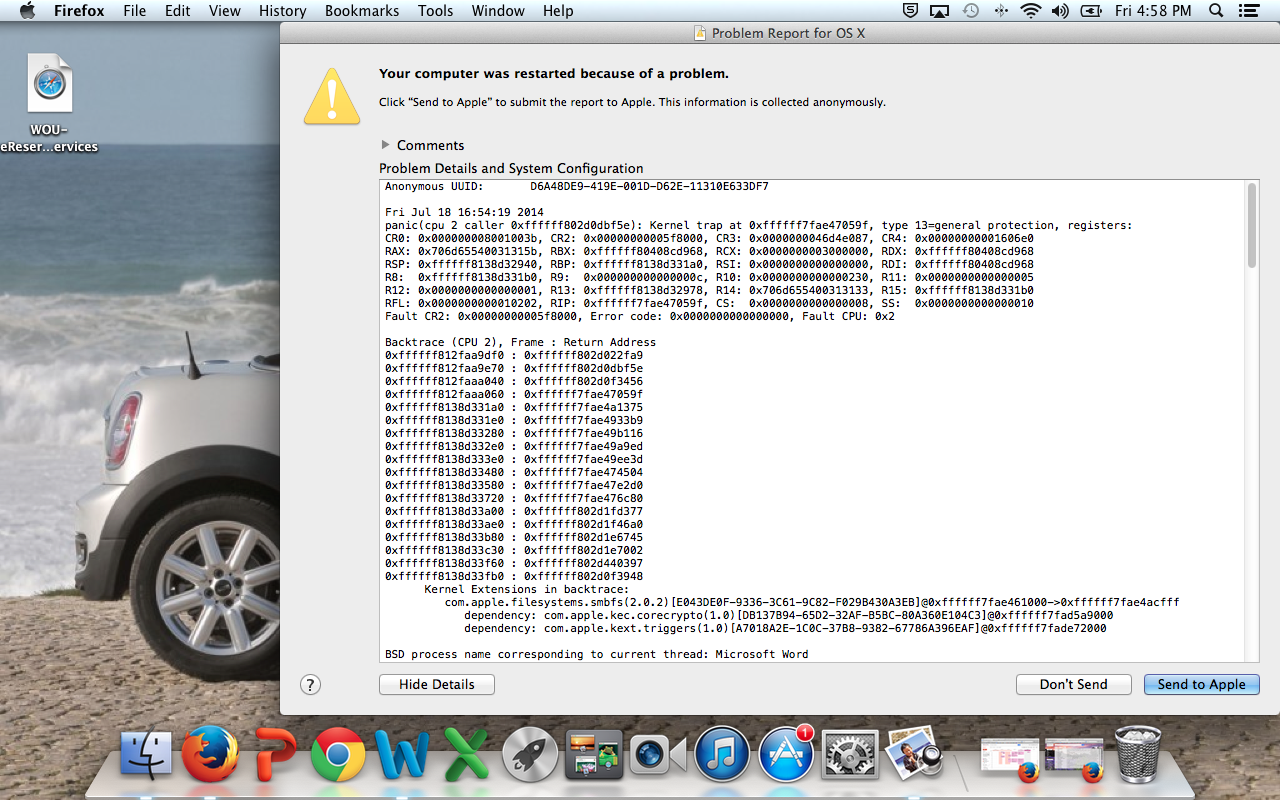
Task: Open System Preferences from the Dock
Action: pyautogui.click(x=850, y=755)
